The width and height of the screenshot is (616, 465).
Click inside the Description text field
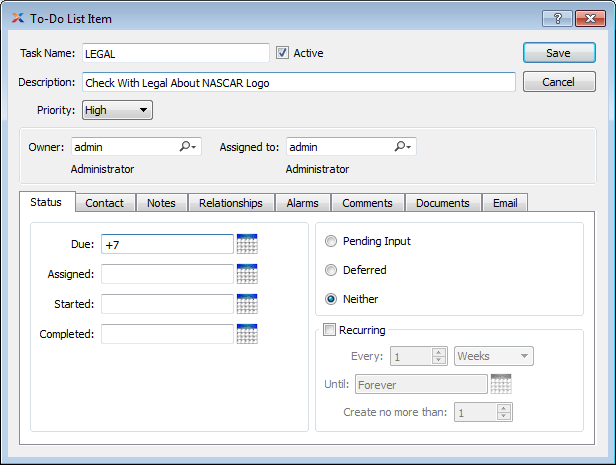298,83
